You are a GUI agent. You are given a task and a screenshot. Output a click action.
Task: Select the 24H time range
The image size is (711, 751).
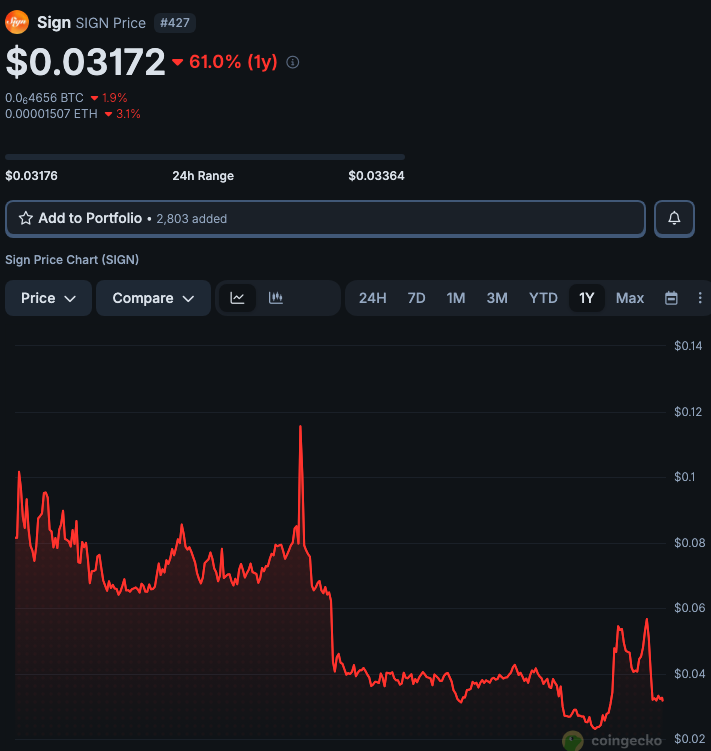(373, 298)
